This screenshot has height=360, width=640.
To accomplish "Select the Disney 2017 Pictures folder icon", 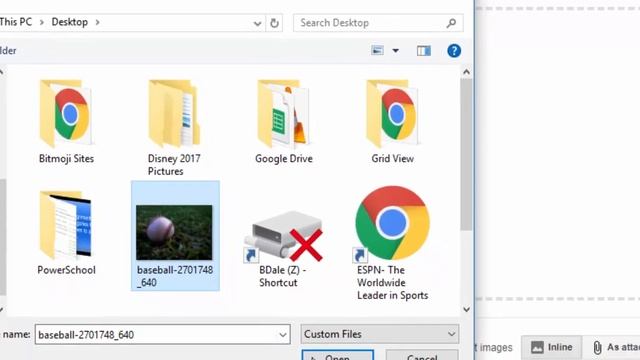I will pyautogui.click(x=174, y=113).
